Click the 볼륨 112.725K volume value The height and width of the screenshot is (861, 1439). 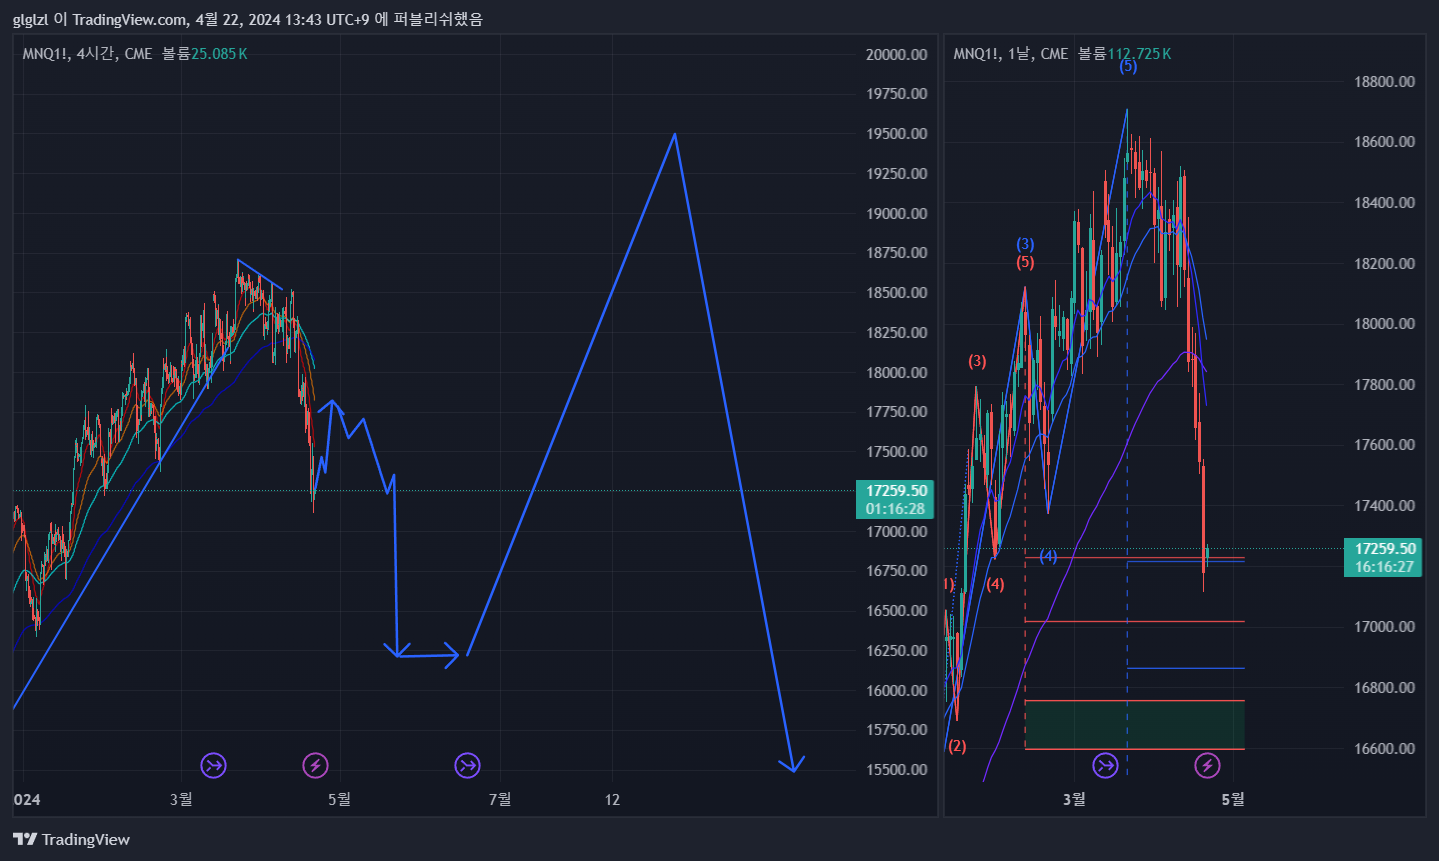click(1124, 54)
